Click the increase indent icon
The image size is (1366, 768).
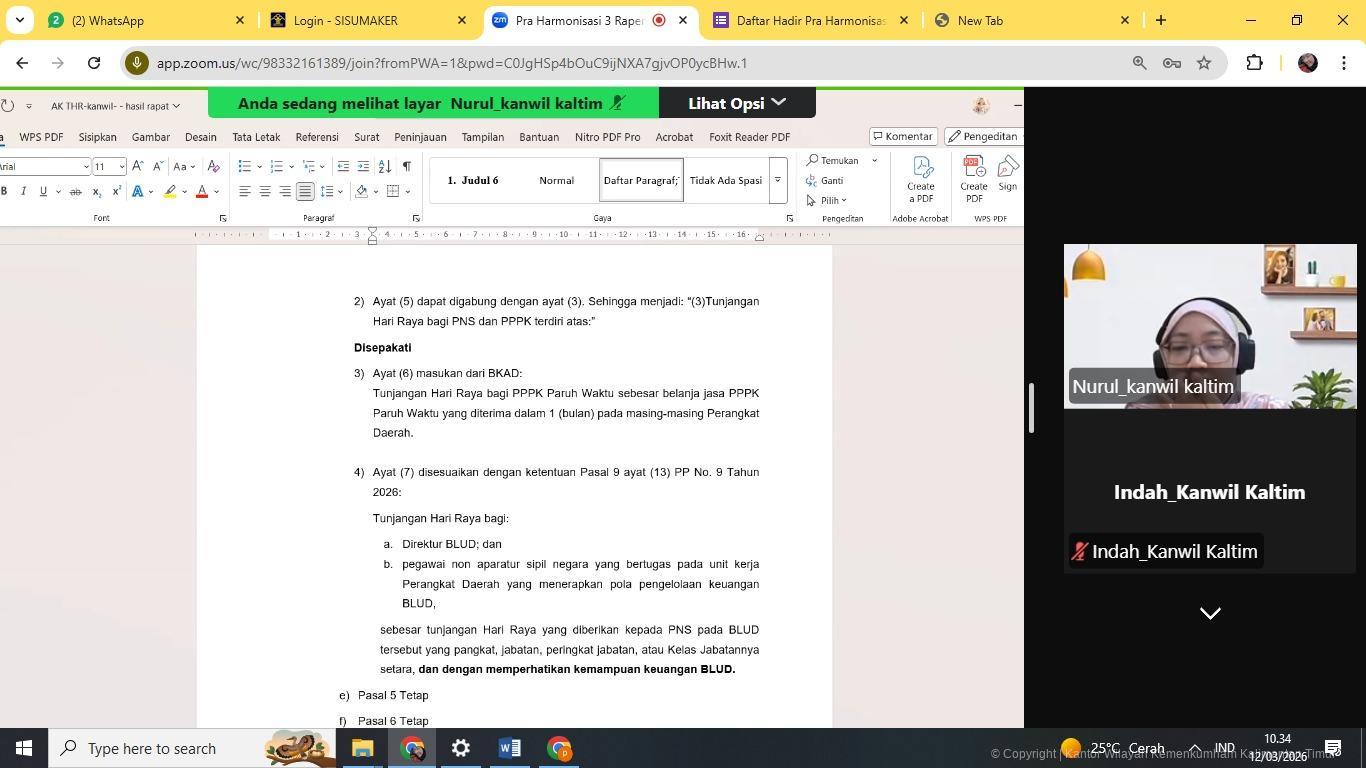(x=363, y=166)
